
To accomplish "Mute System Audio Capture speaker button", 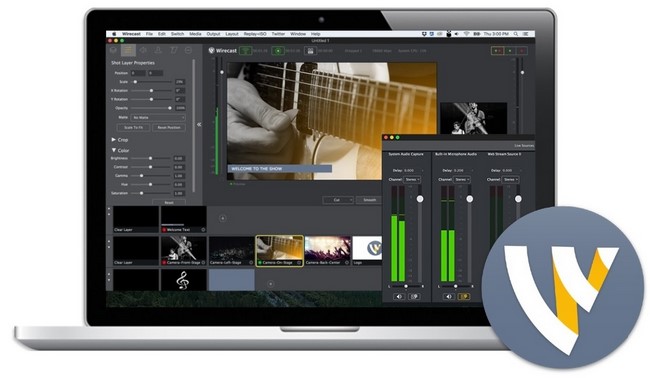I will tap(399, 296).
